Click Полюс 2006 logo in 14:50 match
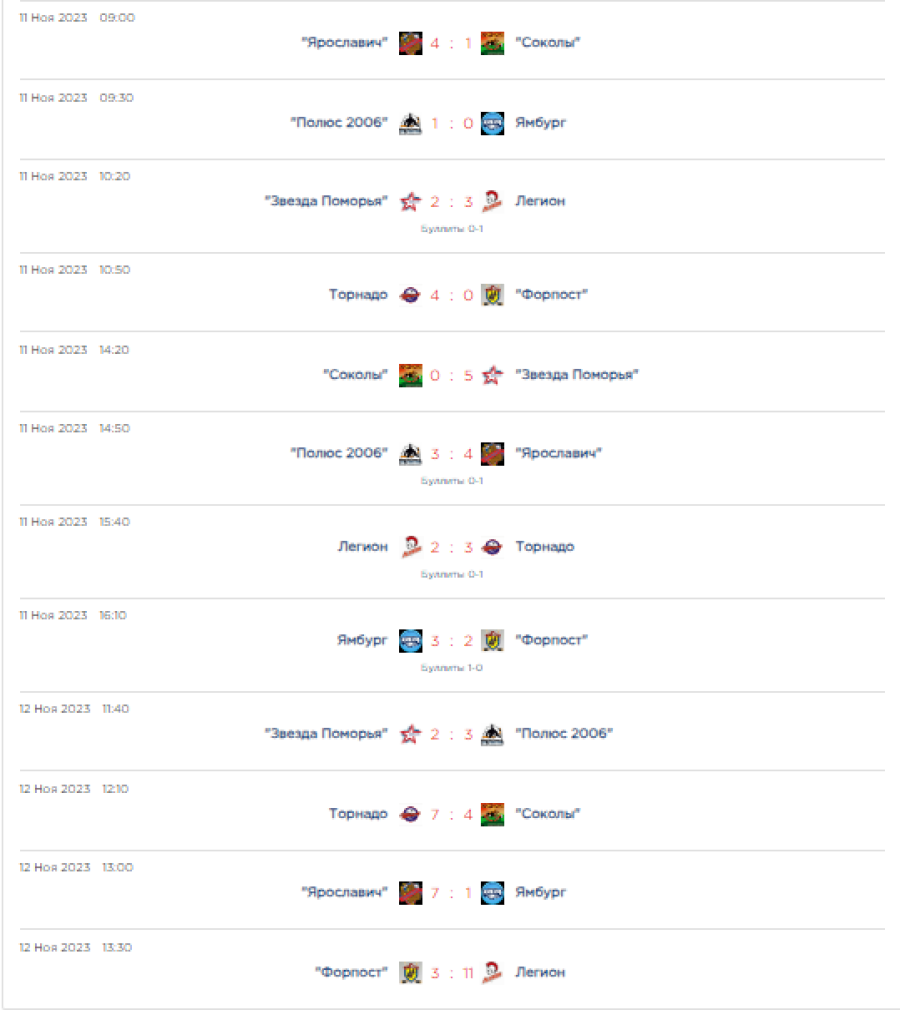 (x=410, y=454)
